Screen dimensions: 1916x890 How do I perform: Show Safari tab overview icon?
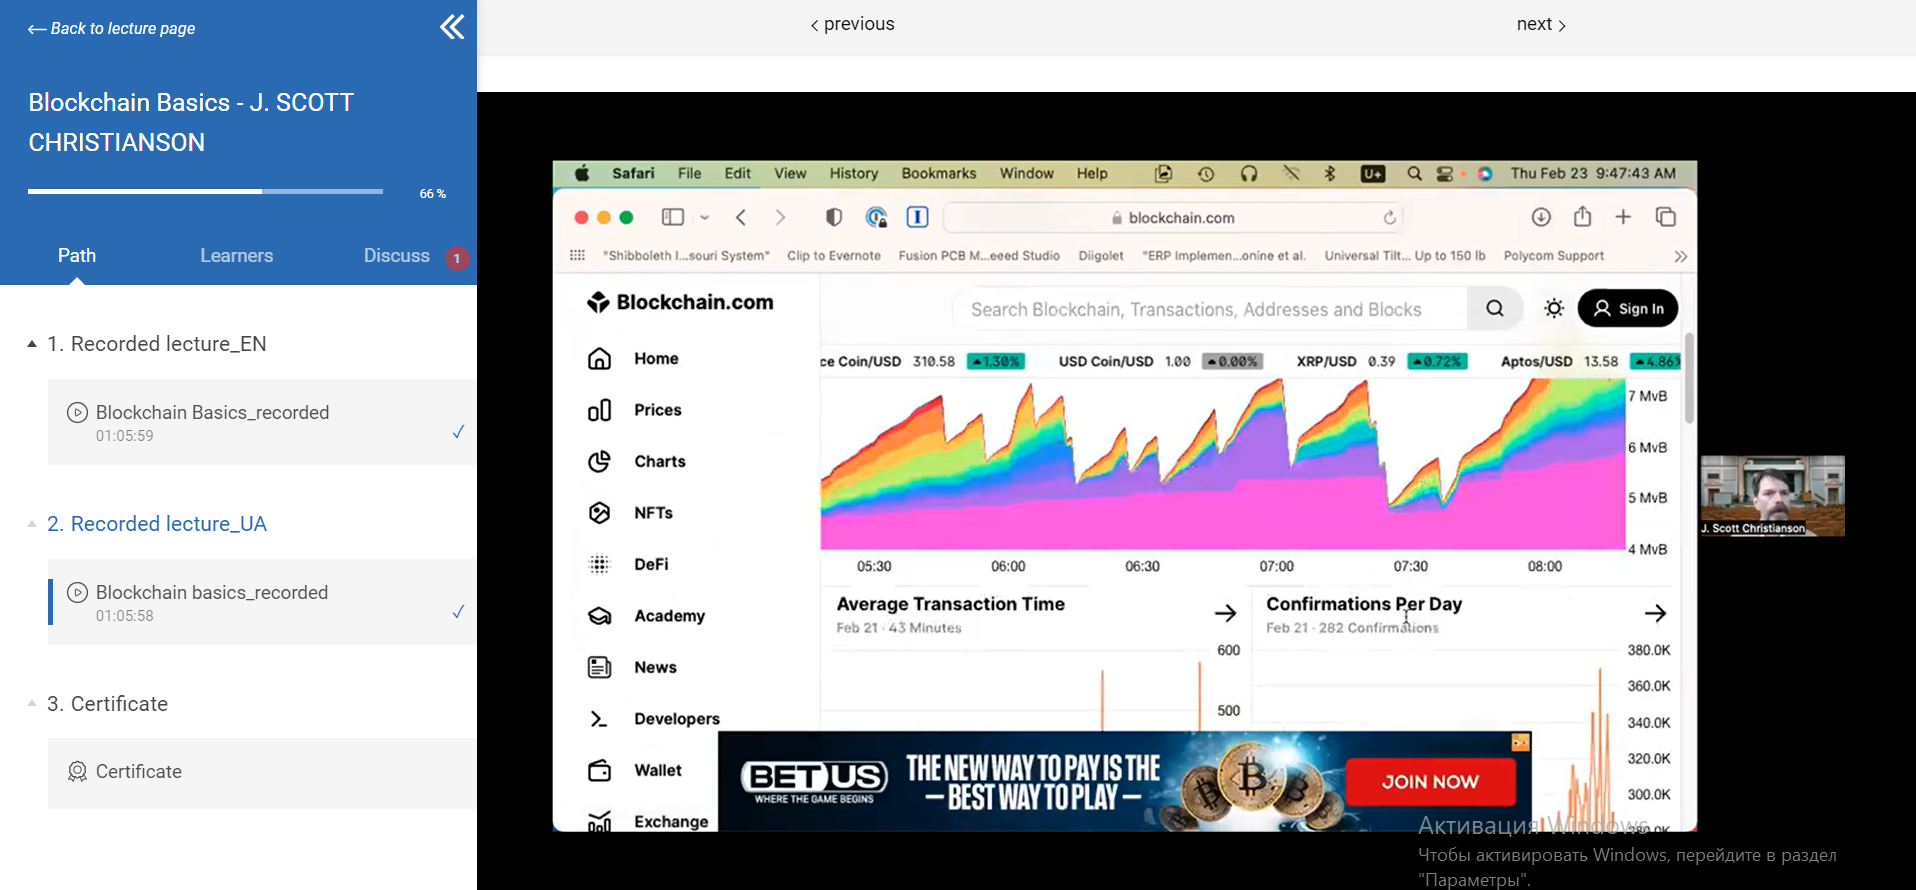point(1666,217)
